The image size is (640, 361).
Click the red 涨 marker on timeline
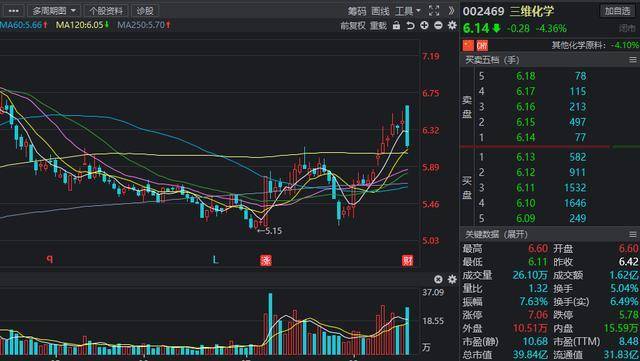(266, 260)
